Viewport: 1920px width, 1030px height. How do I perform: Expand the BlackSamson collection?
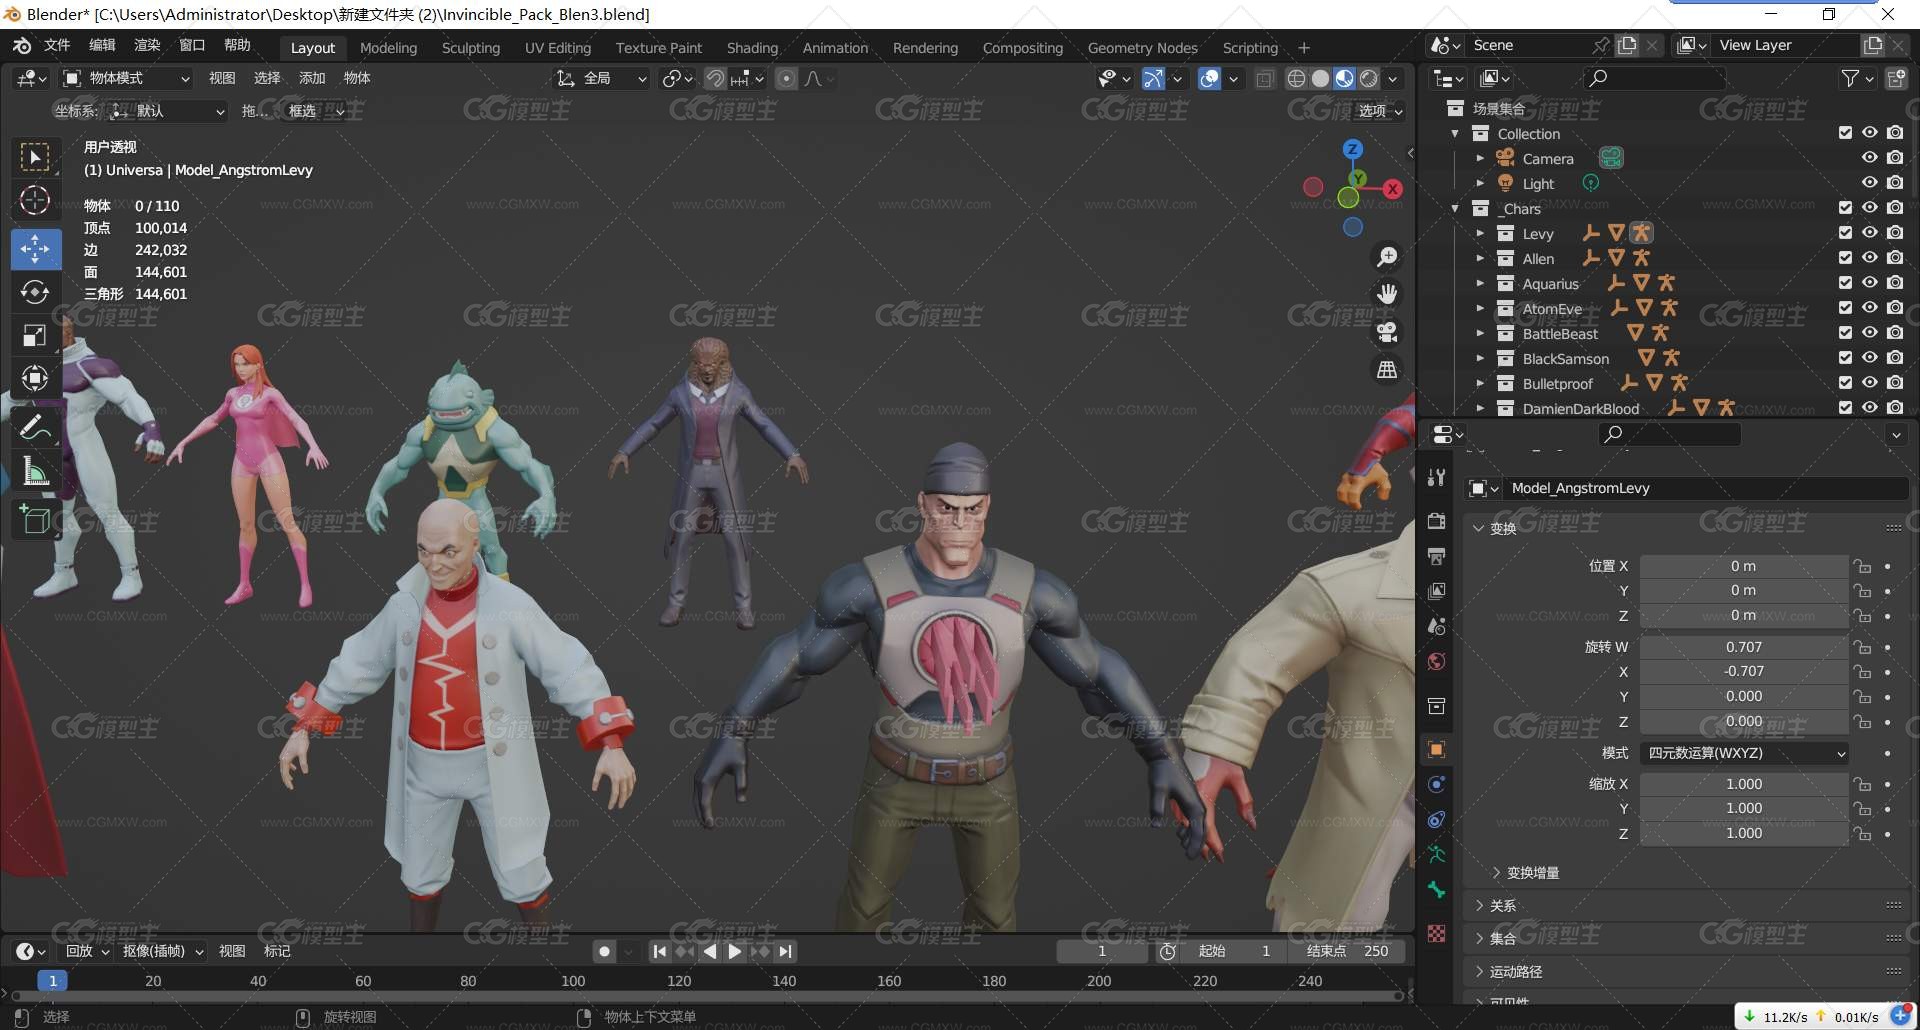pos(1480,358)
